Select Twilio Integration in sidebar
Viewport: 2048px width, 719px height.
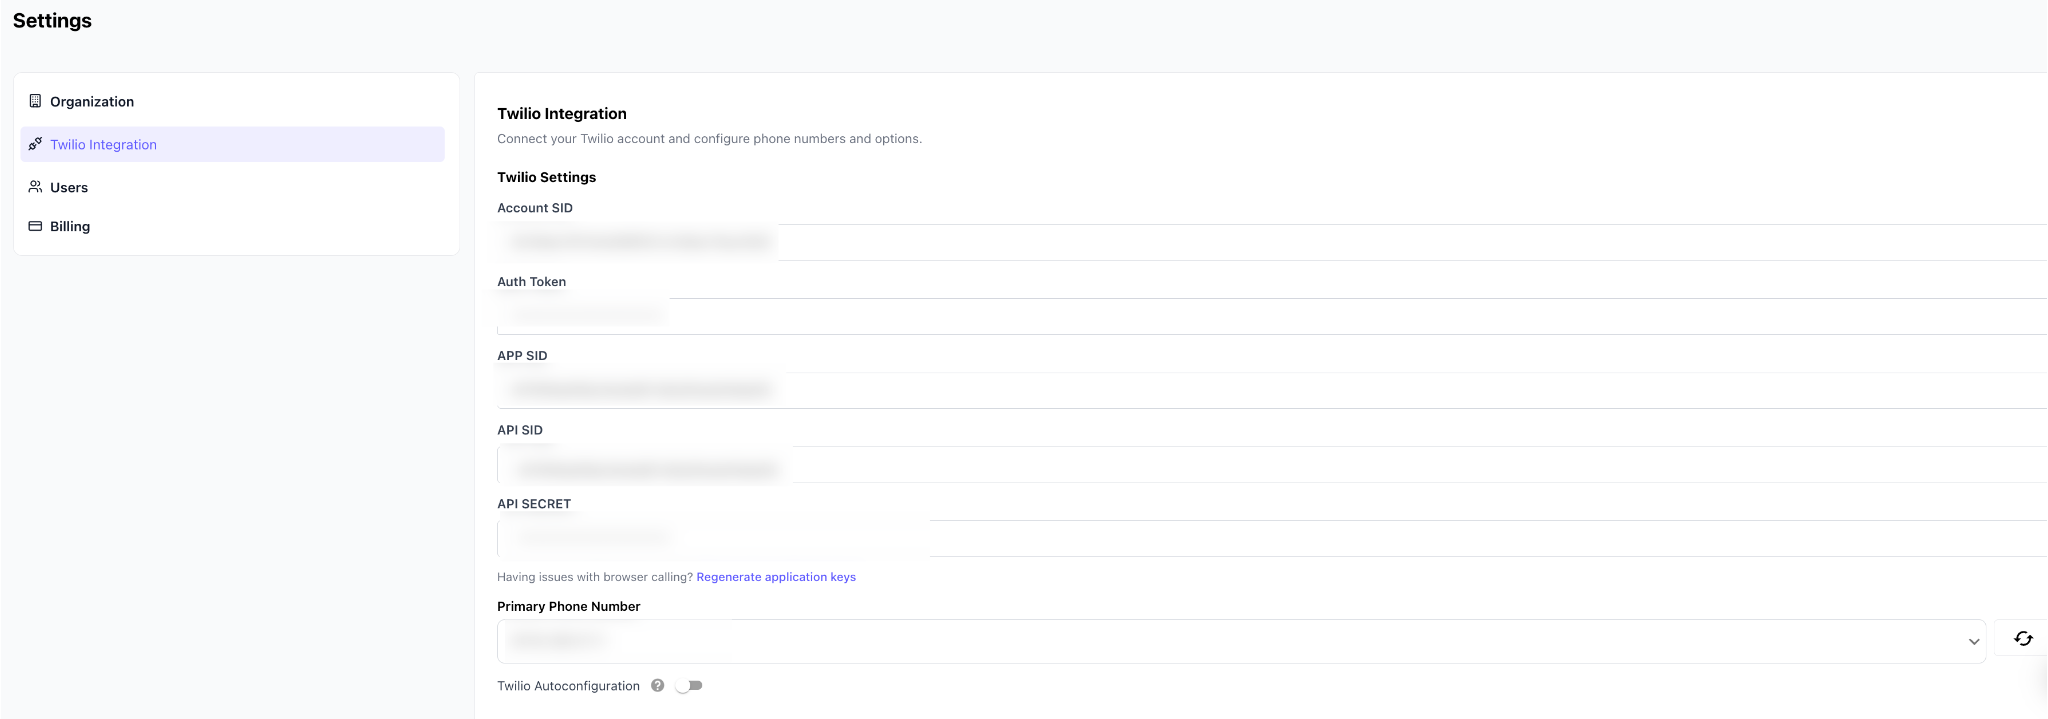coord(232,144)
